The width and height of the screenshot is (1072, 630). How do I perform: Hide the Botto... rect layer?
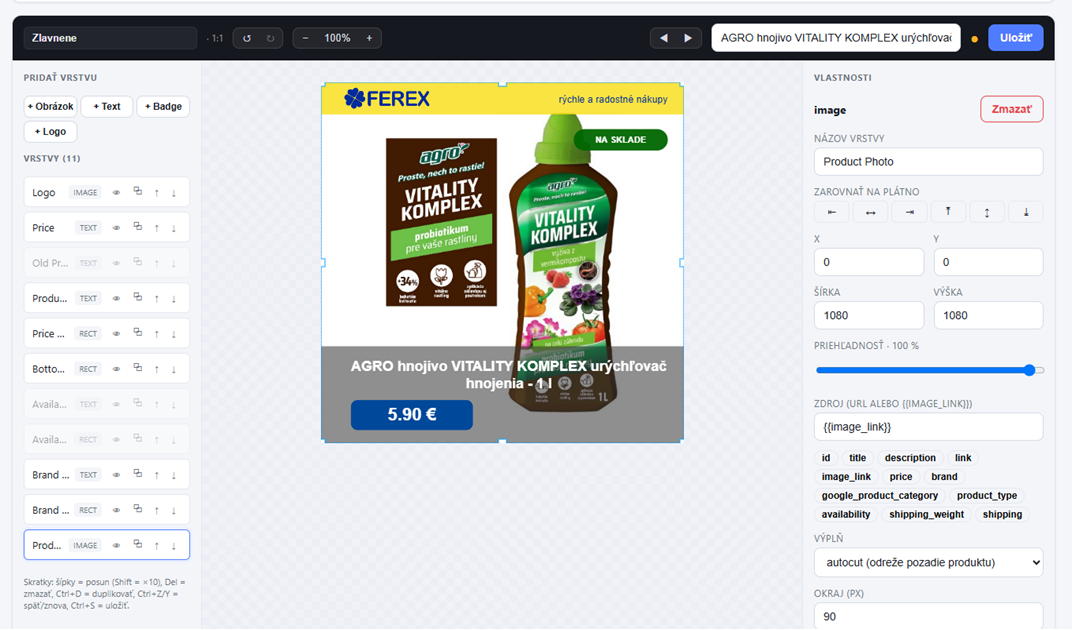coord(116,369)
